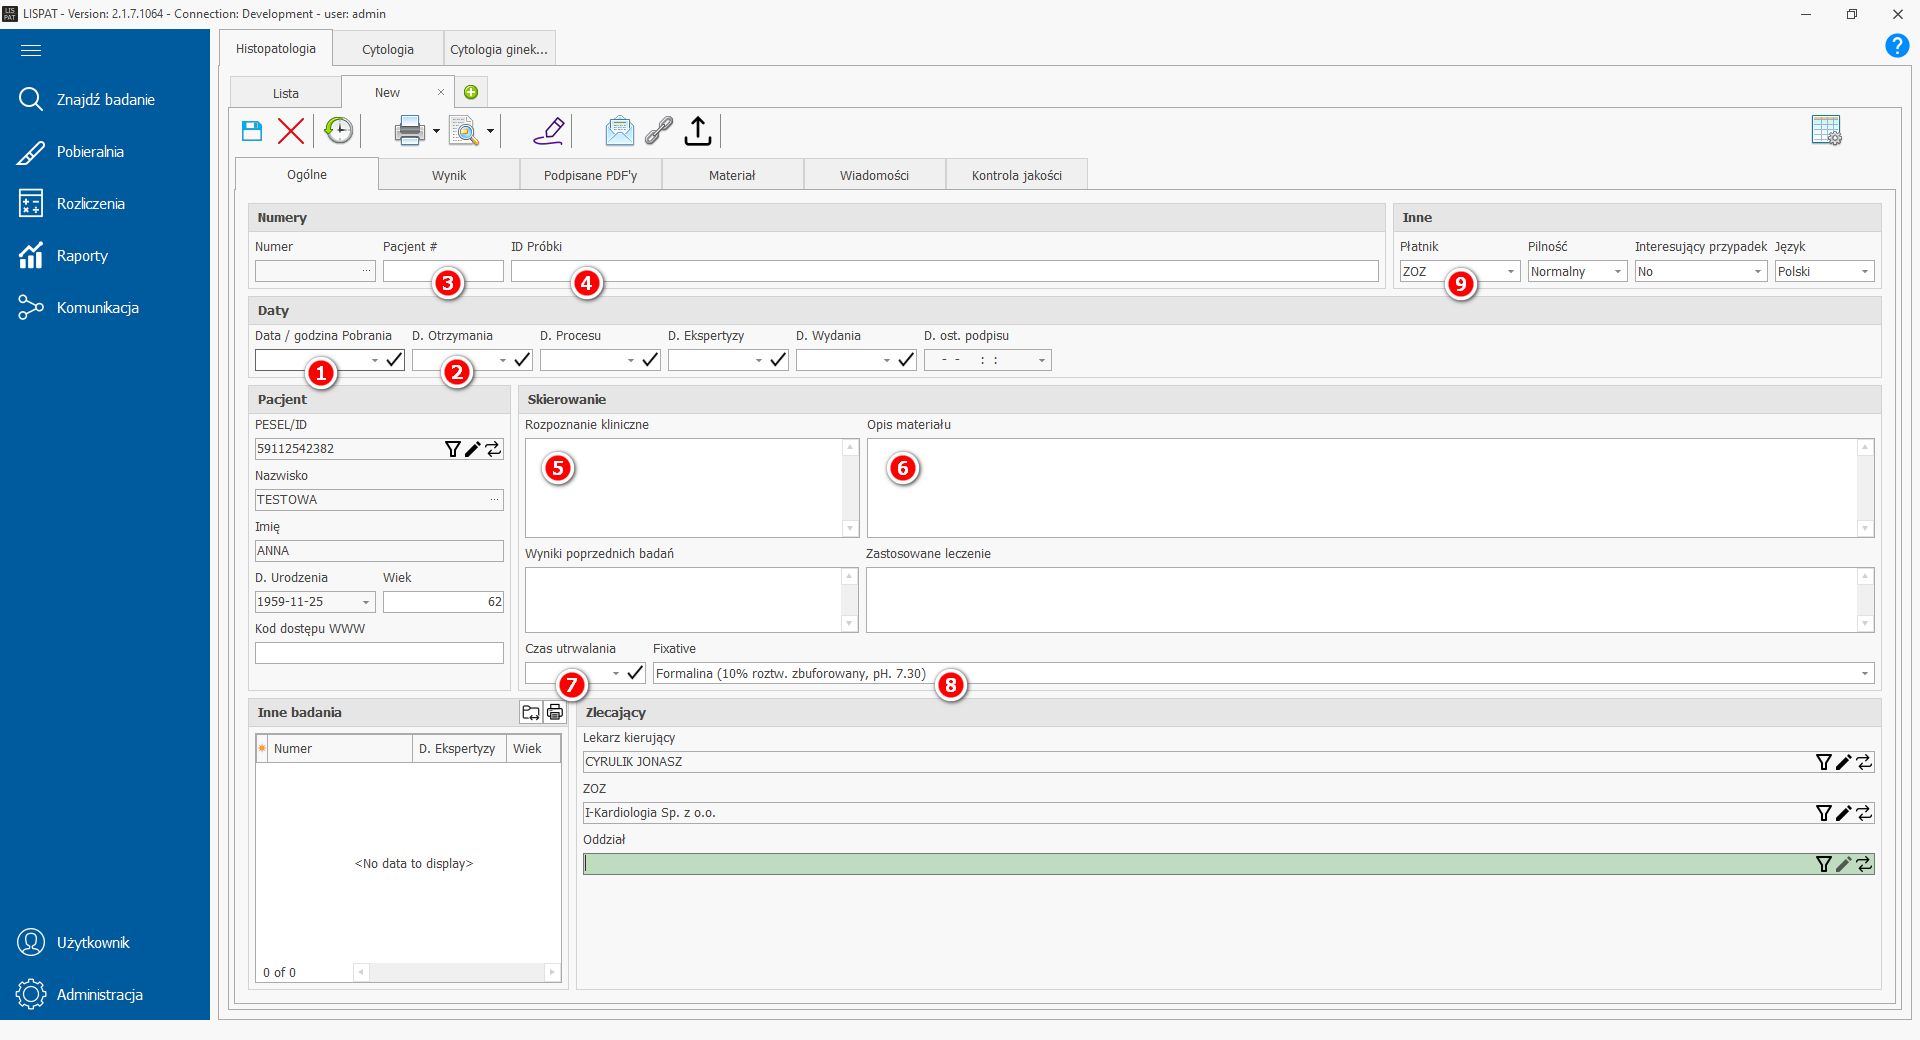Viewport: 1920px width, 1040px height.
Task: Click the envelope message icon
Action: coord(619,131)
